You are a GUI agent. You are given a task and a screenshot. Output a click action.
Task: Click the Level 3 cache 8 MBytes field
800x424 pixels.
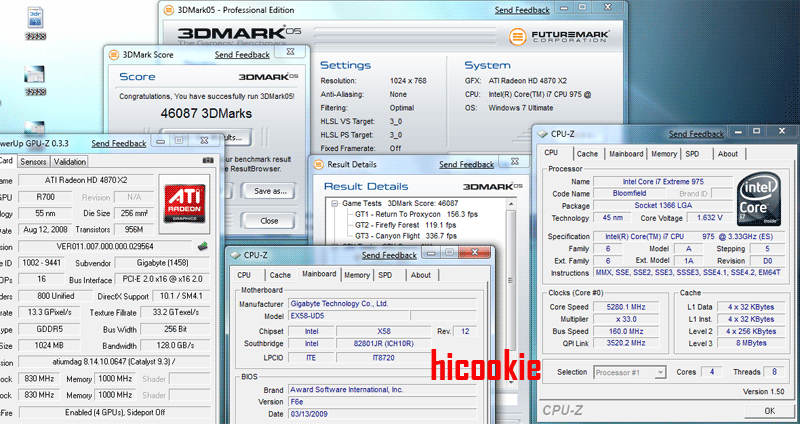coord(752,343)
